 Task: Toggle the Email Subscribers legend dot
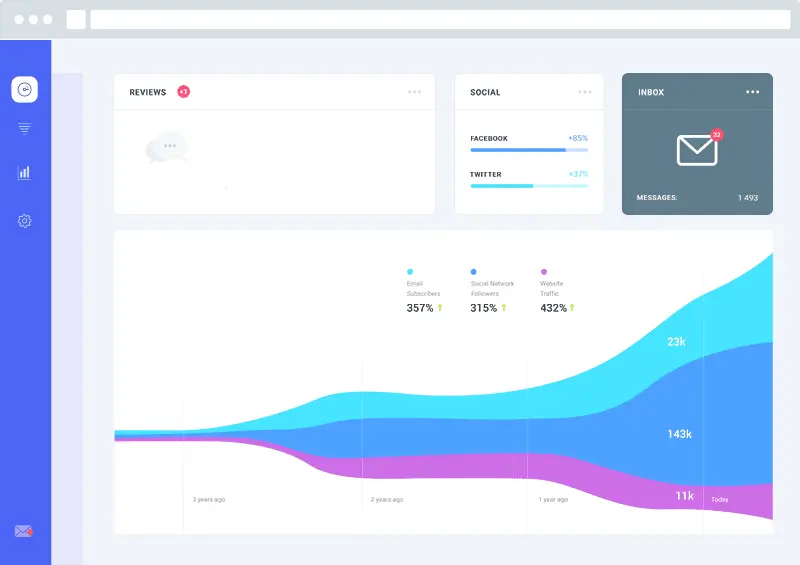(x=410, y=272)
